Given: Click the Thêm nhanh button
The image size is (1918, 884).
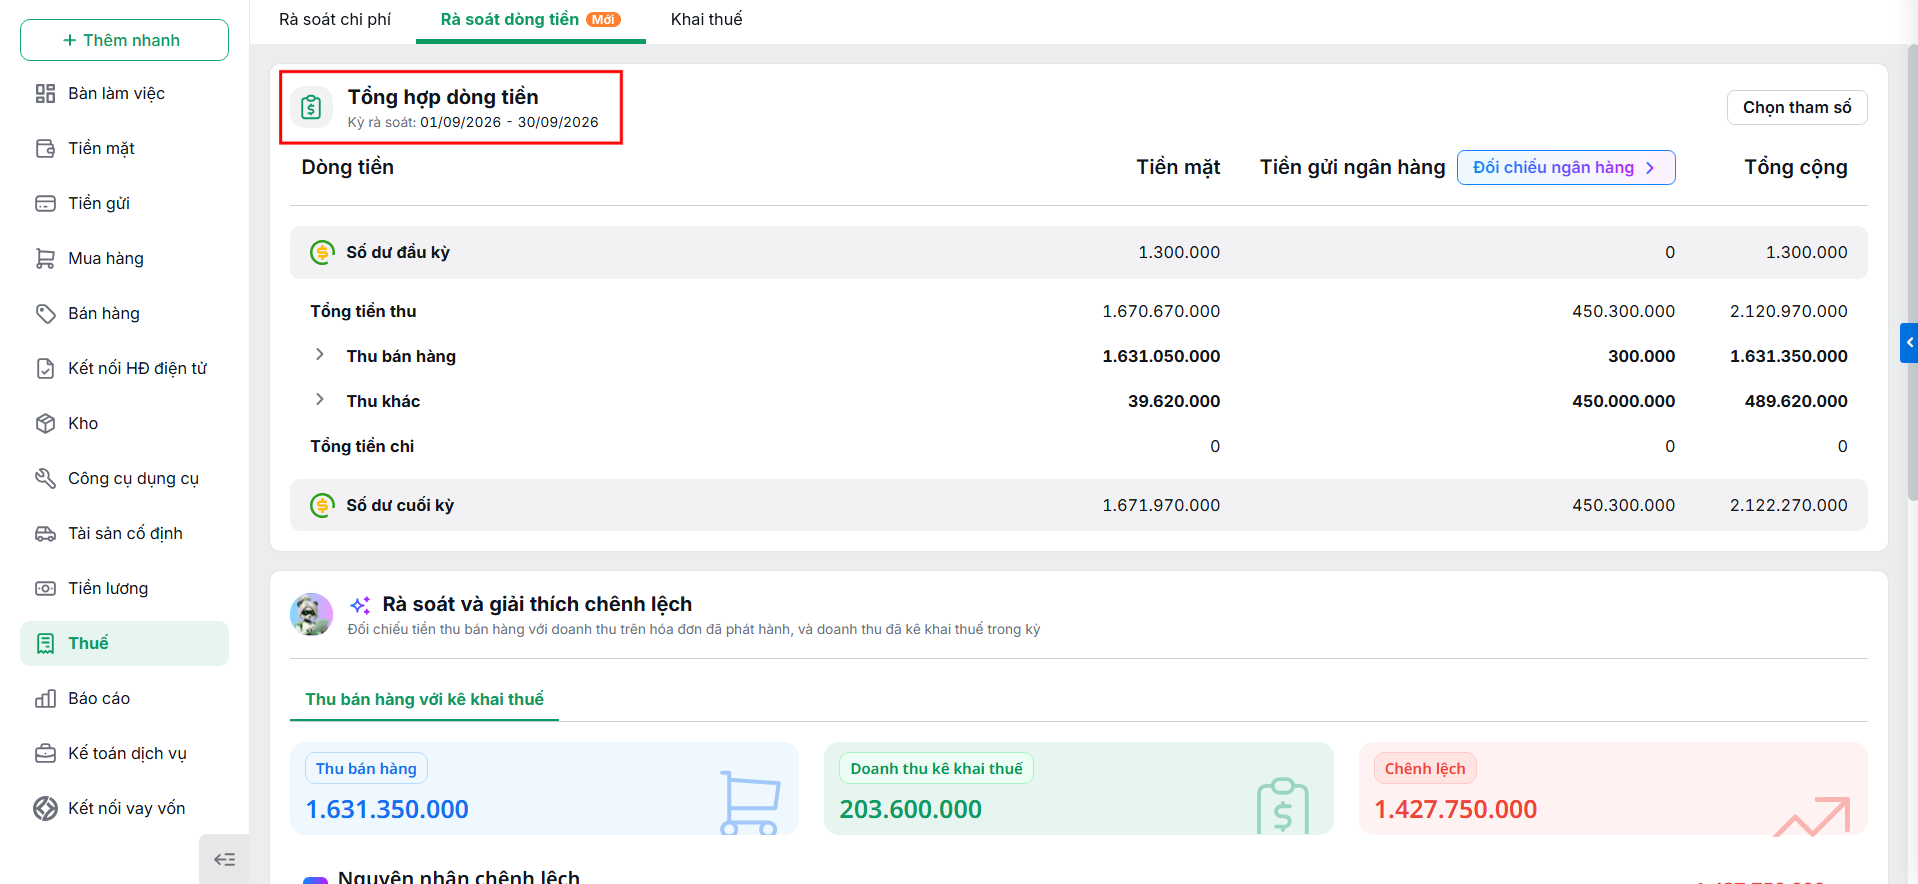Looking at the screenshot, I should pos(124,40).
